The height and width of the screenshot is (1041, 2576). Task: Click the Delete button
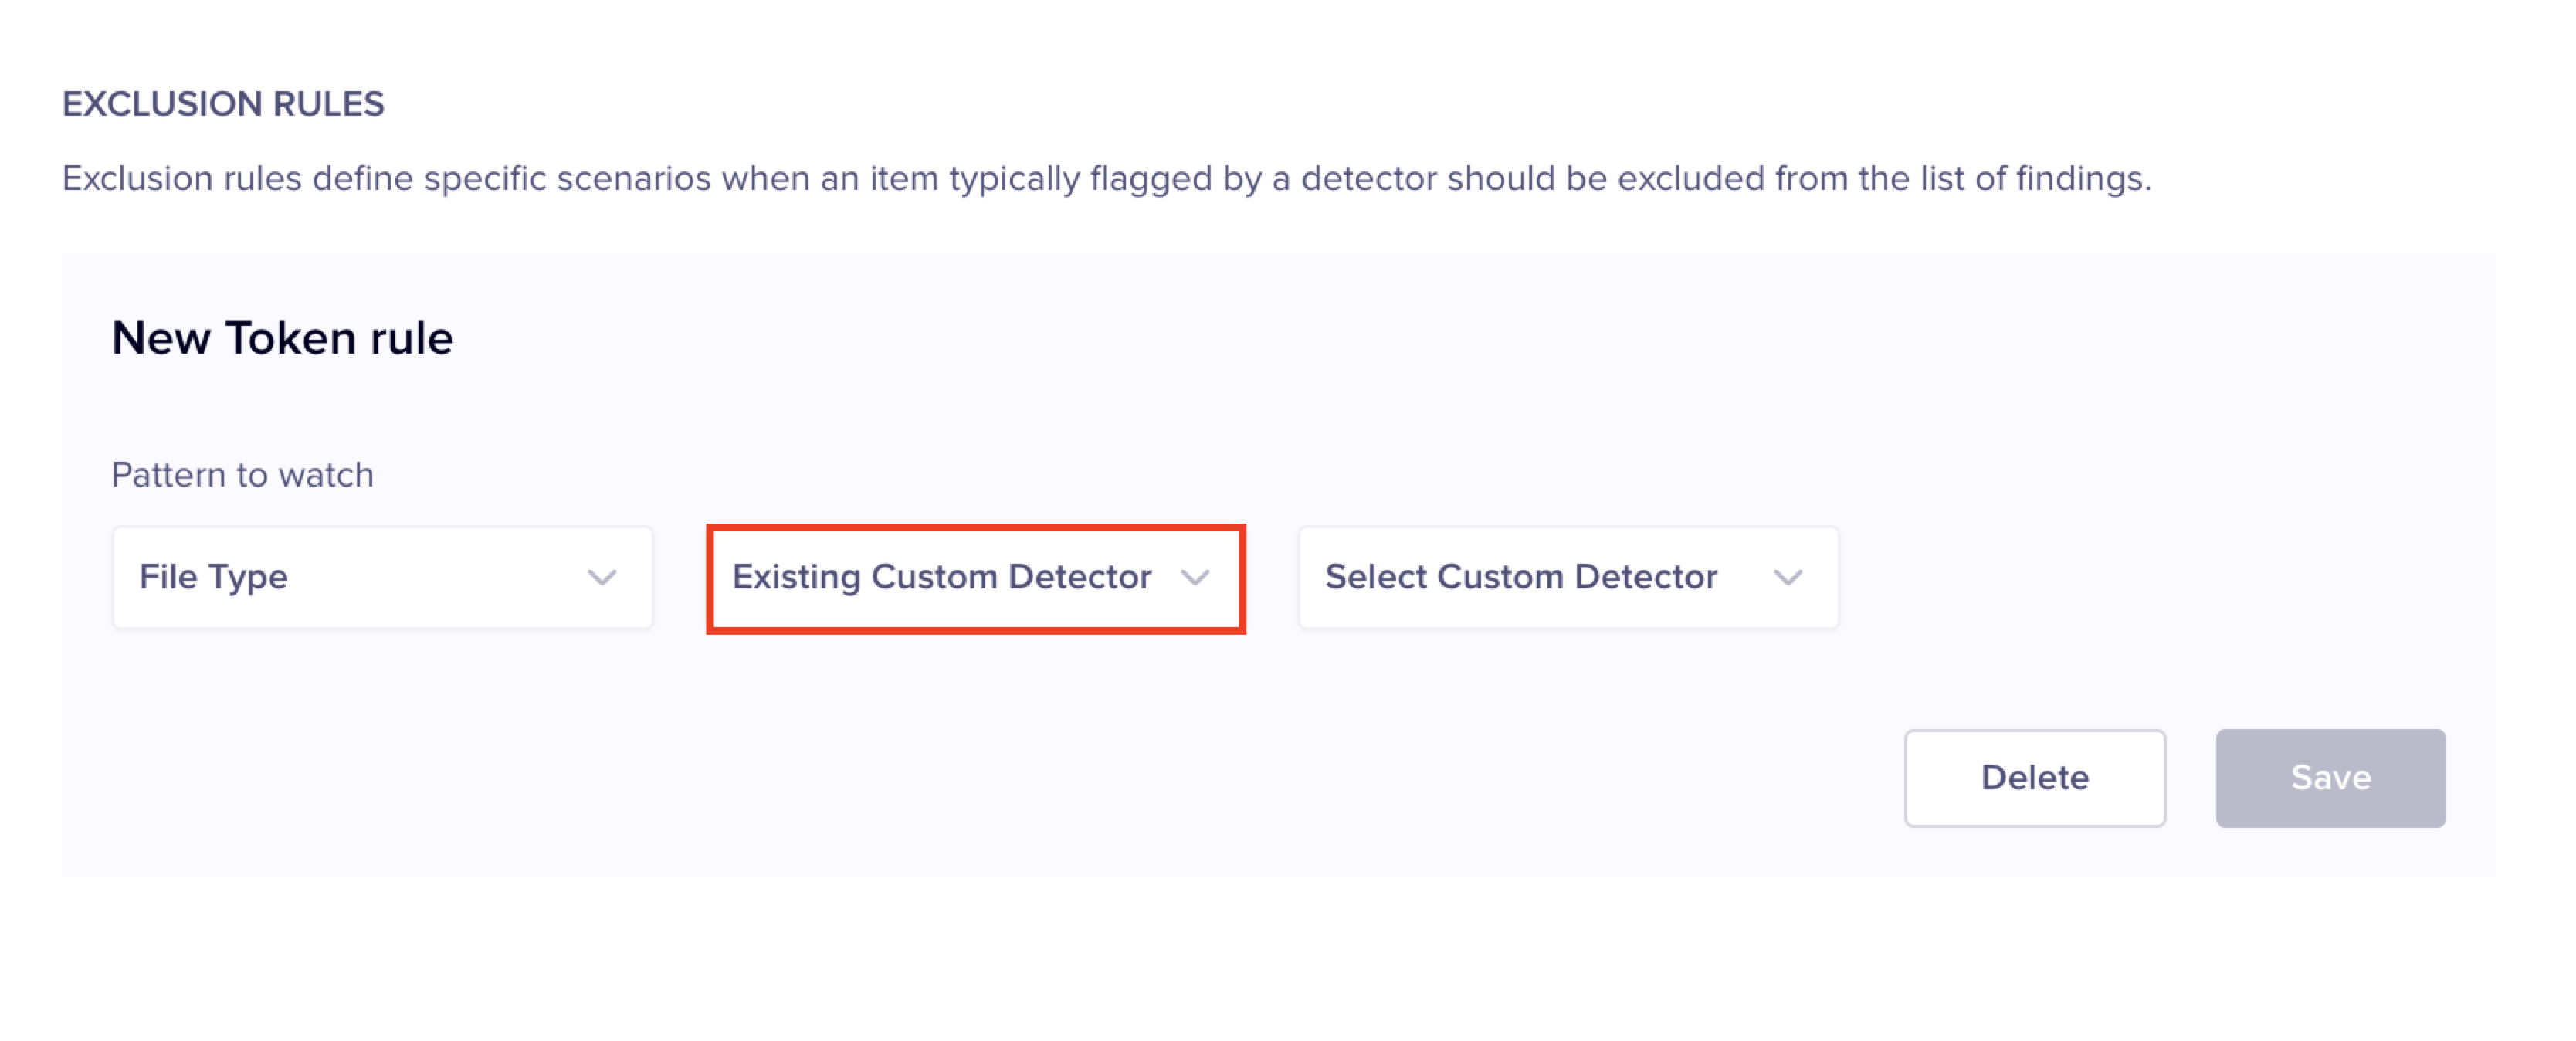point(2034,777)
